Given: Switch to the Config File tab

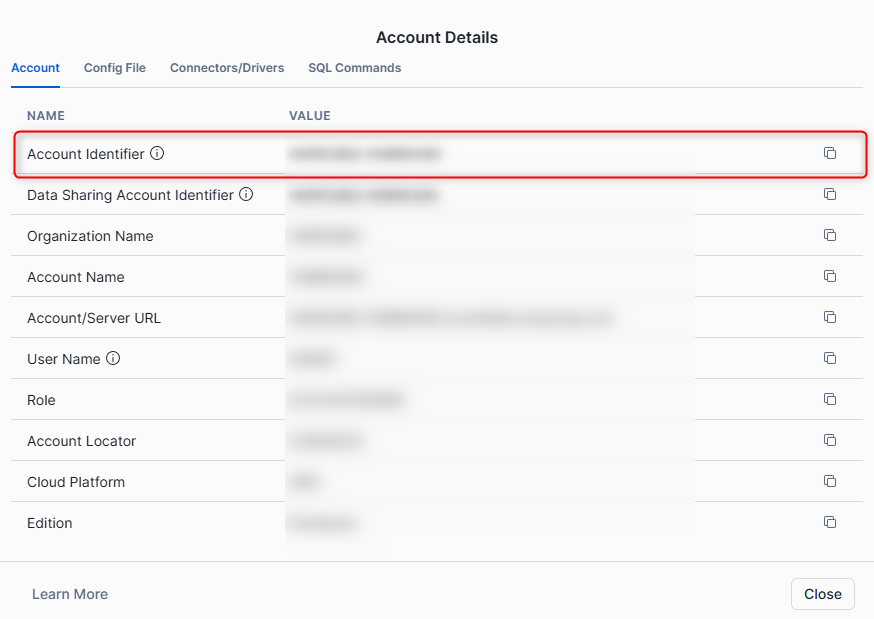Looking at the screenshot, I should [115, 68].
